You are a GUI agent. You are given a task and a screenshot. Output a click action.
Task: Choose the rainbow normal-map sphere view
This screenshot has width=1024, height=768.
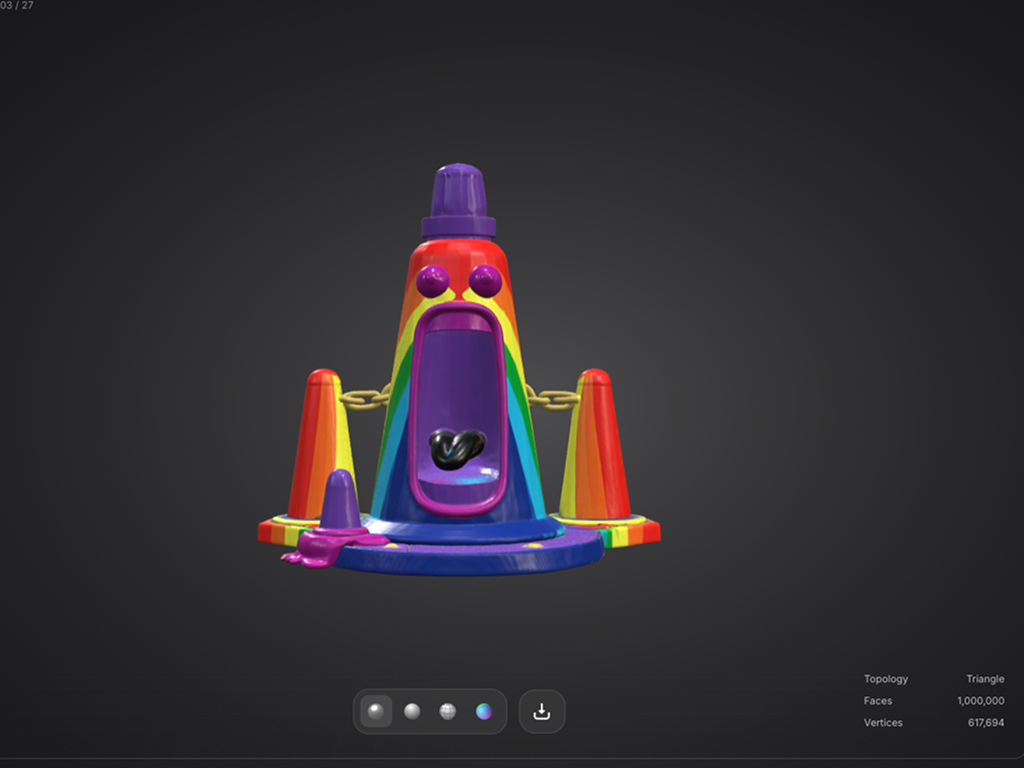click(484, 712)
